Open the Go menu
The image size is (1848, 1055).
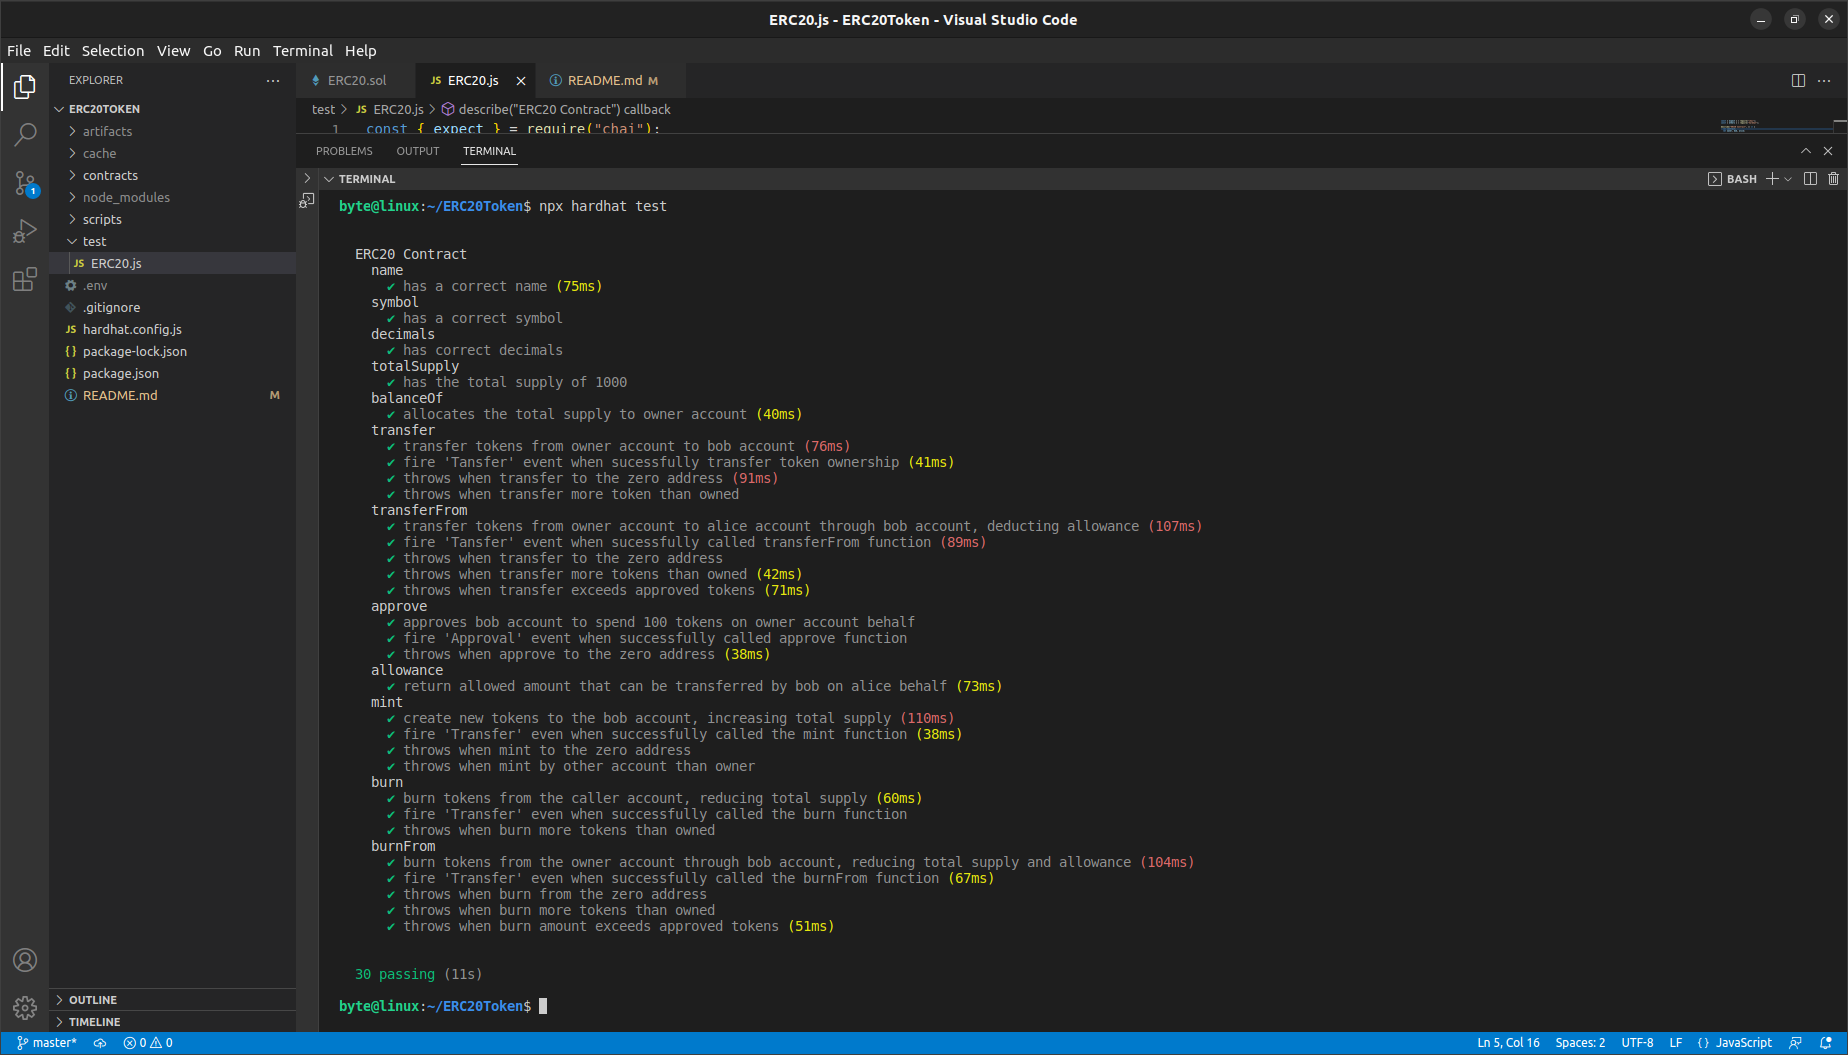[212, 51]
